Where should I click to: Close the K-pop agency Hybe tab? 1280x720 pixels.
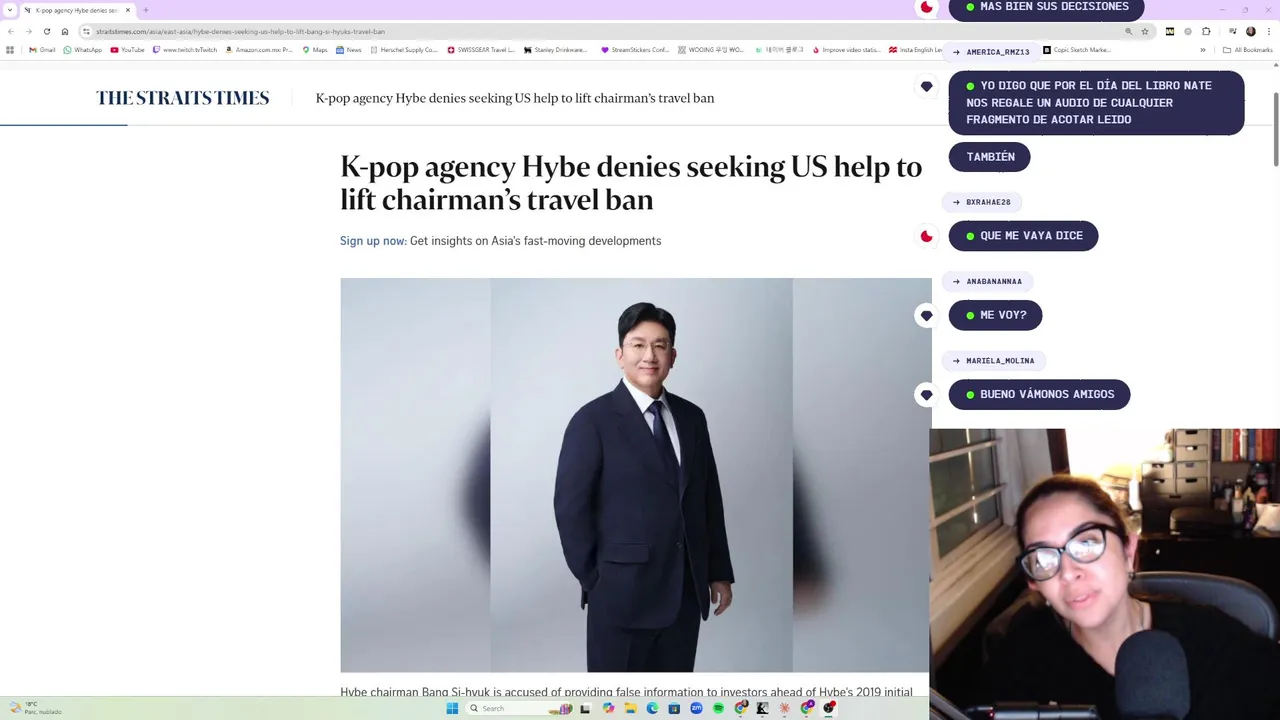(x=128, y=10)
